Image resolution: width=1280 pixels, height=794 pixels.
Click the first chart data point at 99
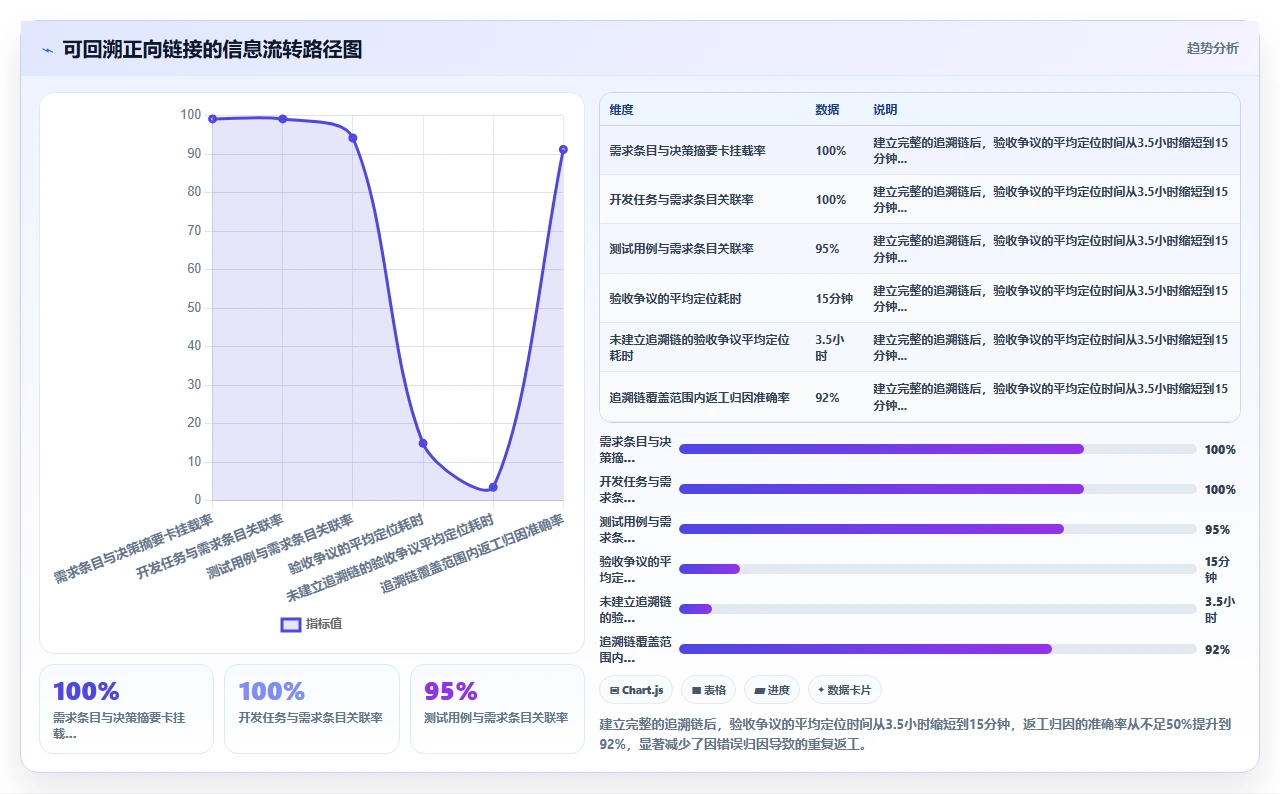(x=212, y=119)
